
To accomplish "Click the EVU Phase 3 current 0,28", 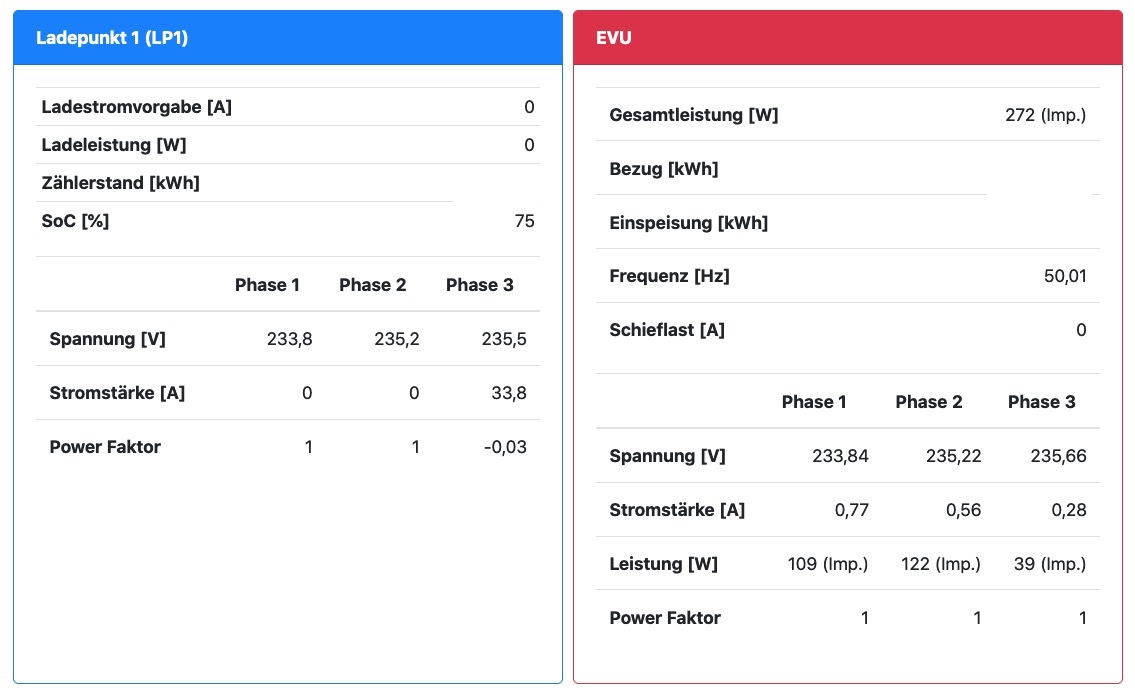I will (x=1066, y=510).
